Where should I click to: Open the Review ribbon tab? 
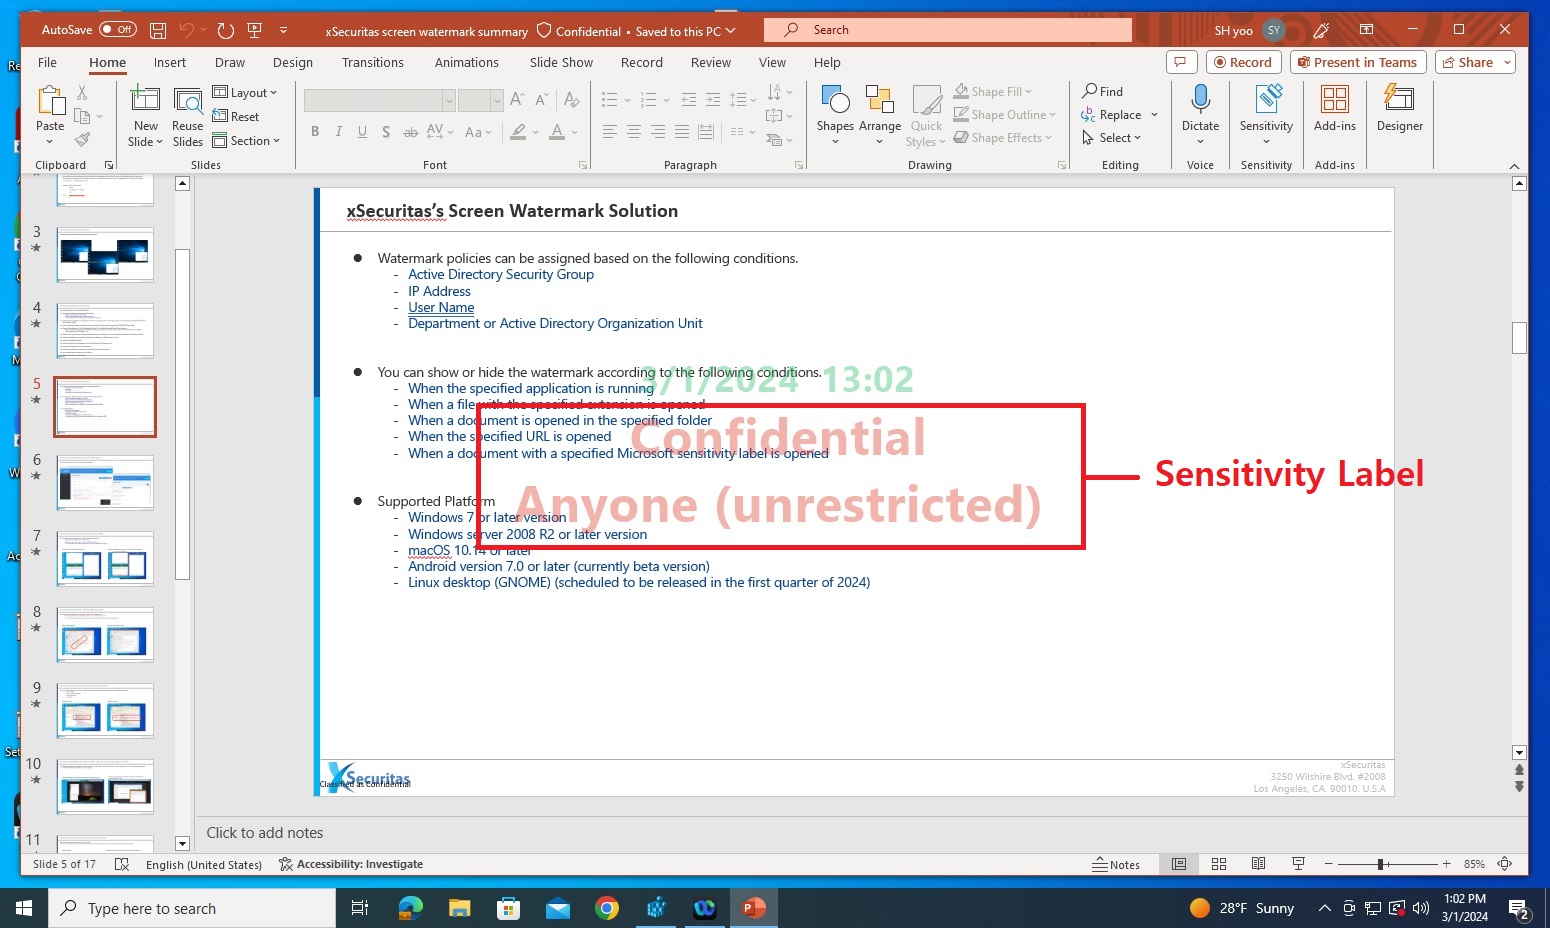pyautogui.click(x=710, y=62)
